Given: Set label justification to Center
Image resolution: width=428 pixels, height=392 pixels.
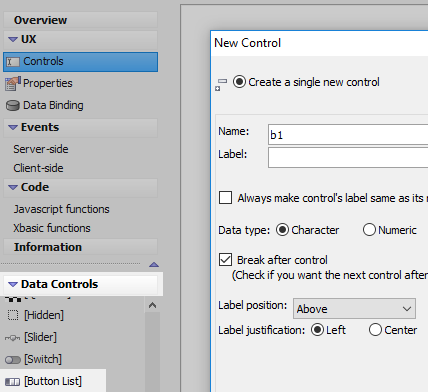Looking at the screenshot, I should click(x=375, y=330).
